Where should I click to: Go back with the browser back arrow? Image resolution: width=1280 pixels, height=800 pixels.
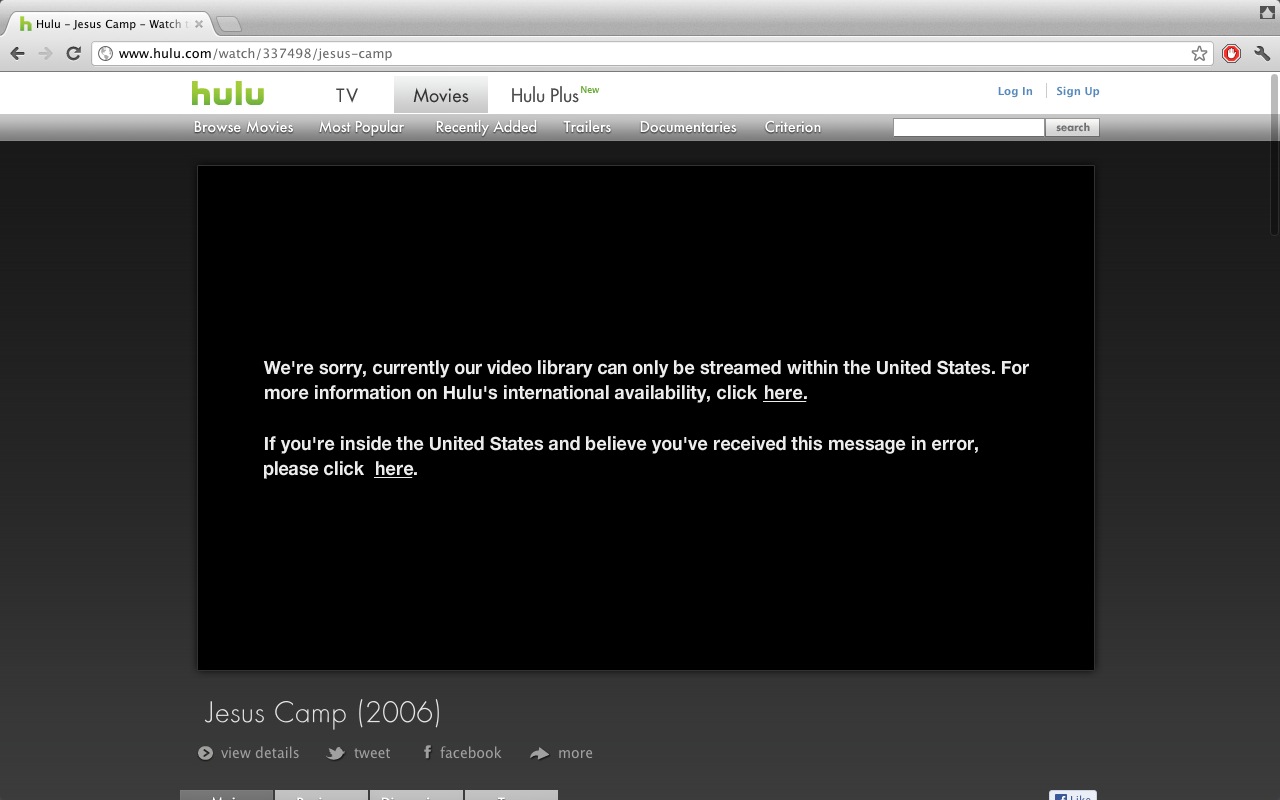(x=17, y=53)
